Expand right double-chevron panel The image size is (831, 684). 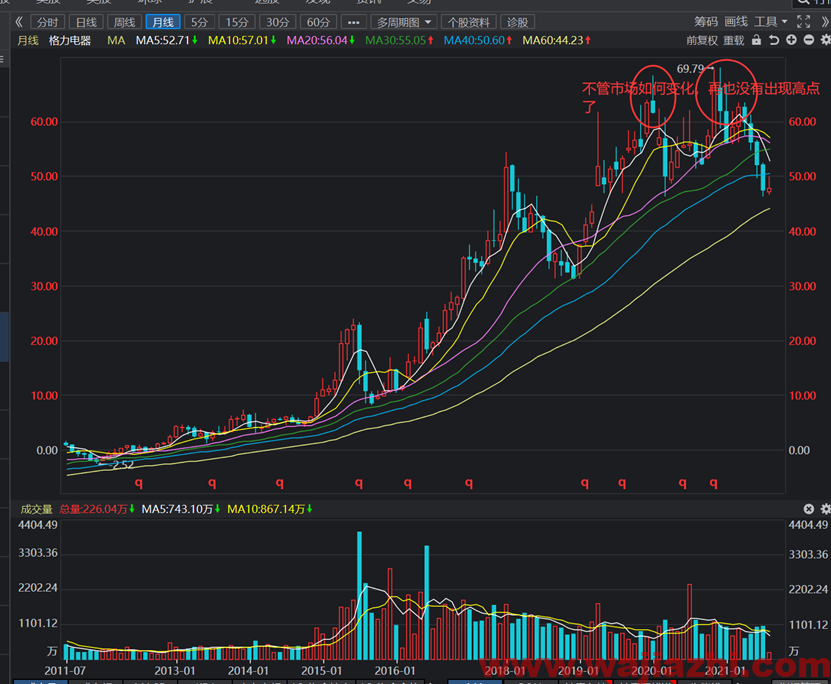click(x=825, y=22)
